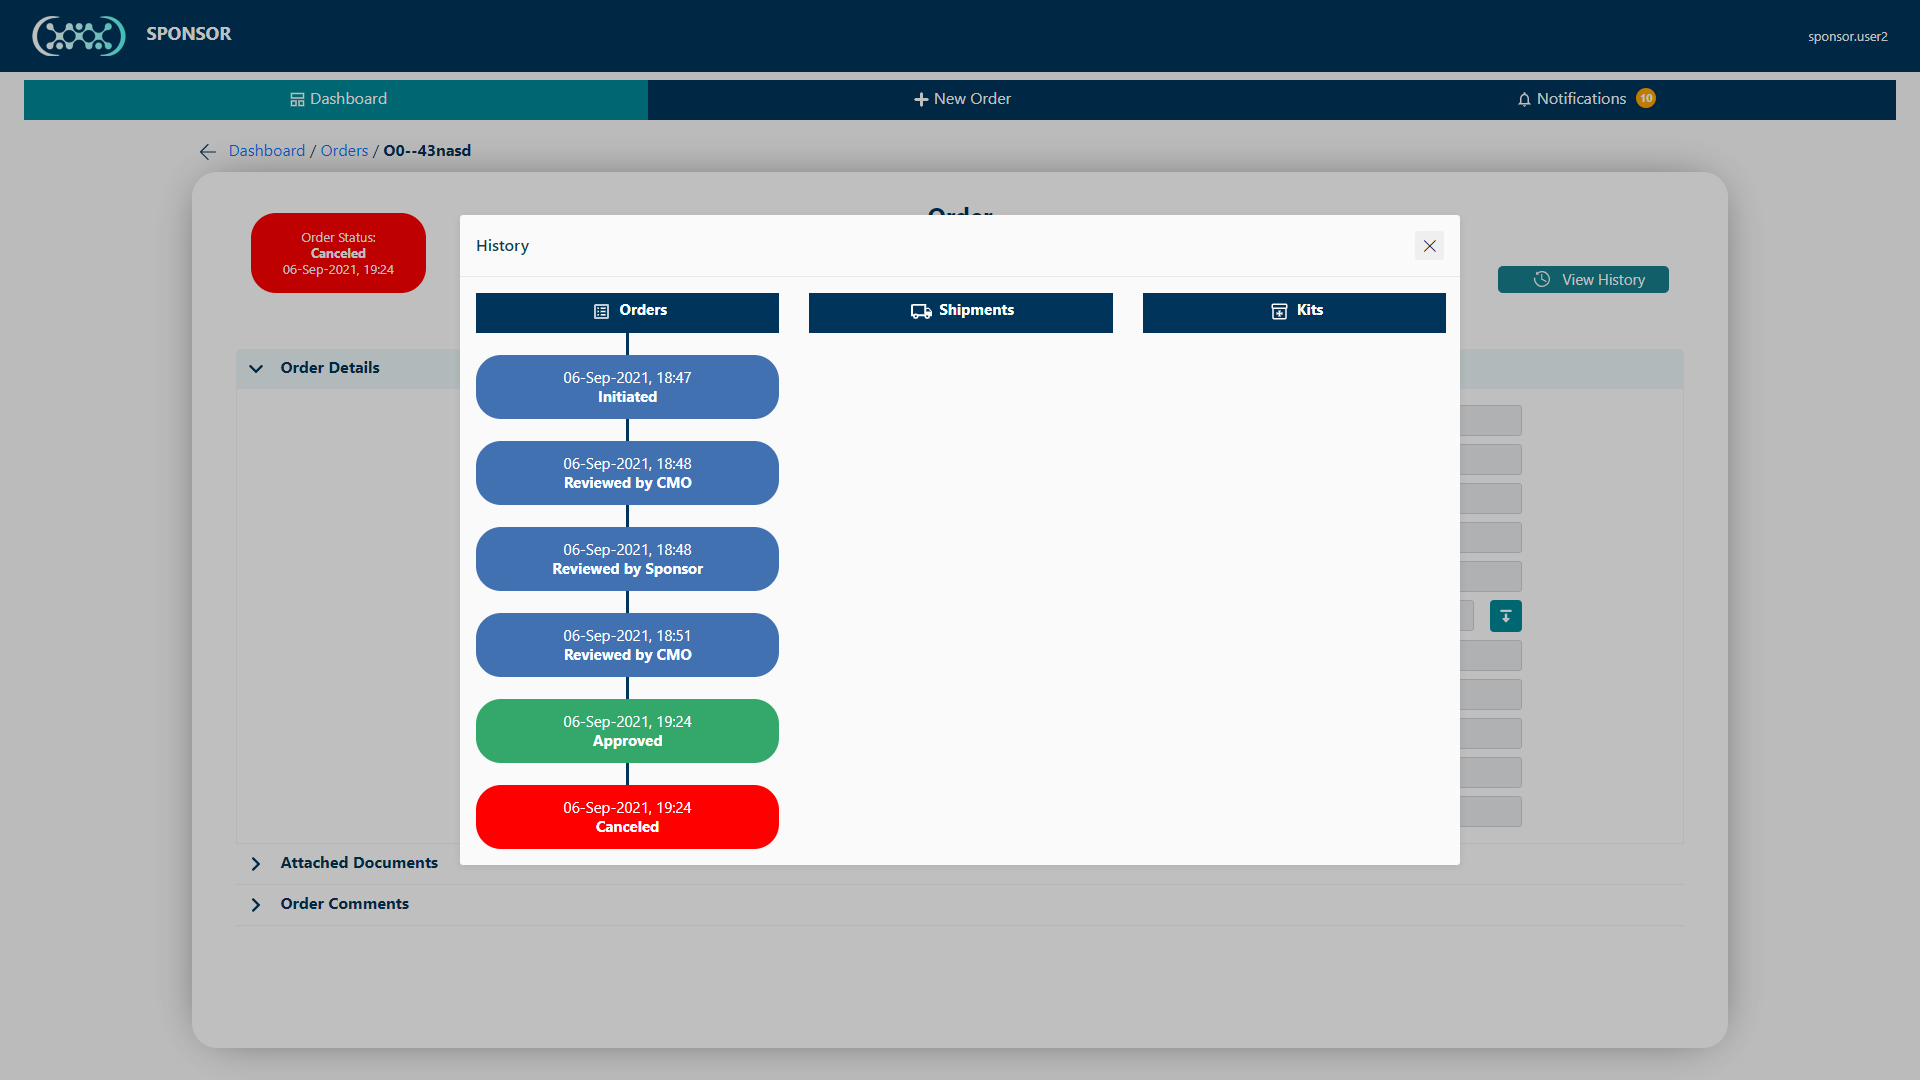Click the company logo icon
This screenshot has width=1920, height=1080.
point(79,36)
